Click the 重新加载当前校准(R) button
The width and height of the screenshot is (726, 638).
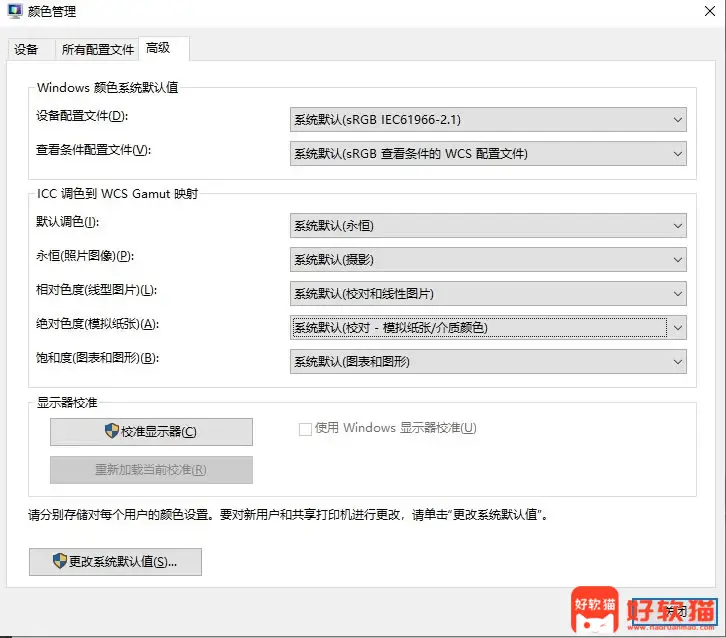coord(151,470)
